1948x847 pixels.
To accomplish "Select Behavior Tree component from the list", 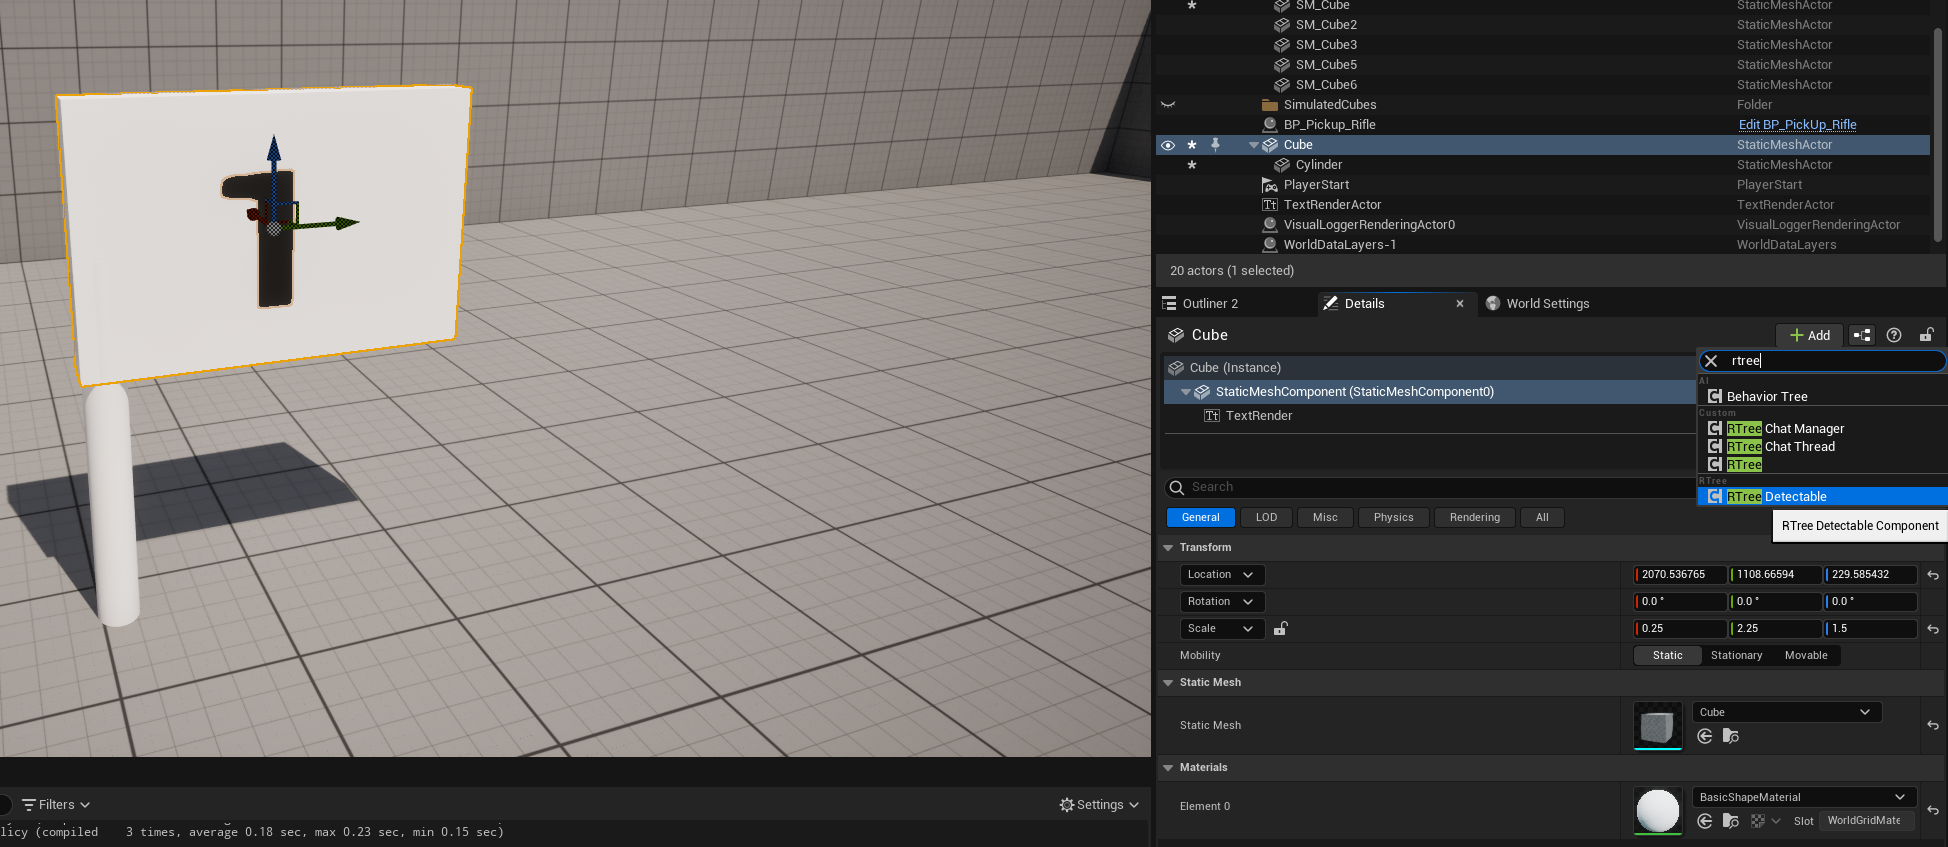I will pos(1766,397).
